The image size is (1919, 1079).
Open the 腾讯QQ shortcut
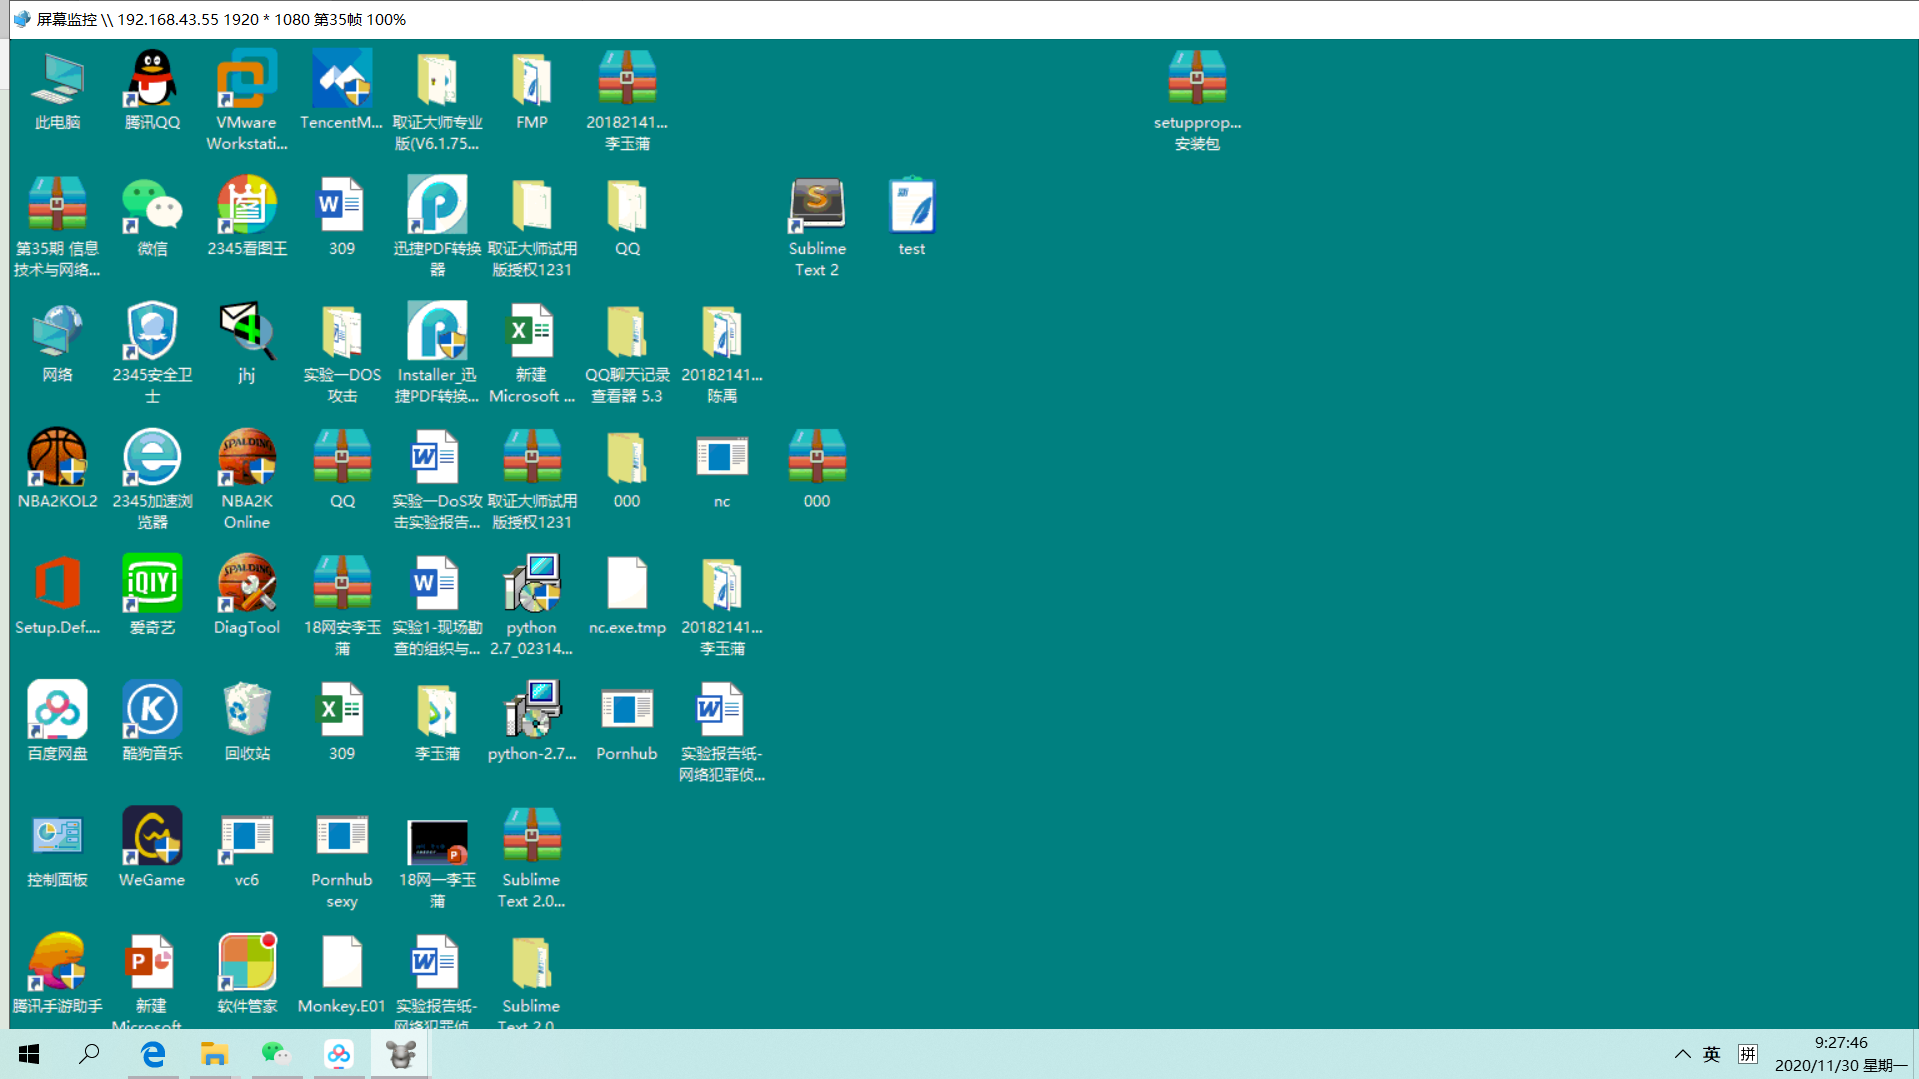(152, 91)
